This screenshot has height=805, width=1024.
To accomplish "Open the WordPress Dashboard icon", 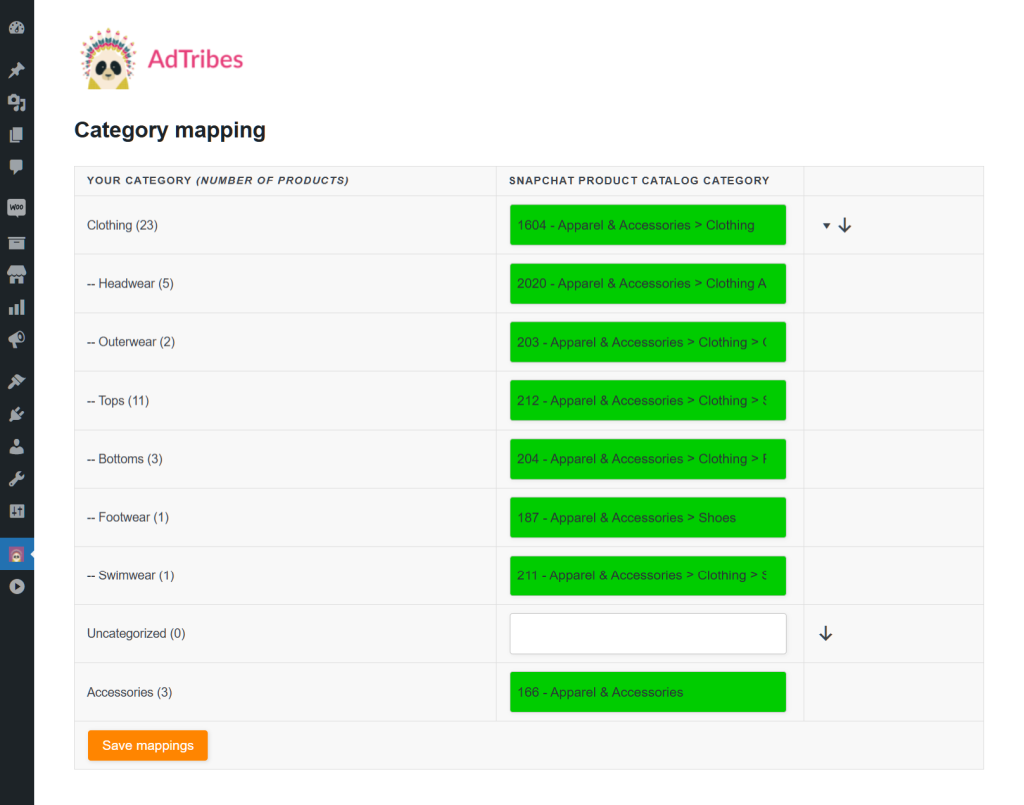I will [x=16, y=27].
